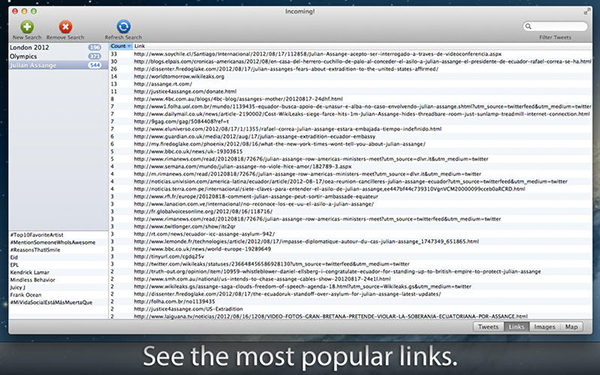Image resolution: width=600 pixels, height=375 pixels.
Task: Open the justice4assange.com/donate.html link
Action: click(x=185, y=91)
